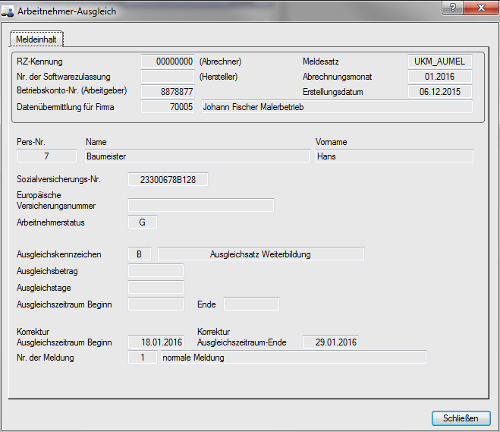Click the empty Ausgleichszeitraum Ende field
The width and height of the screenshot is (500, 432).
[251, 304]
